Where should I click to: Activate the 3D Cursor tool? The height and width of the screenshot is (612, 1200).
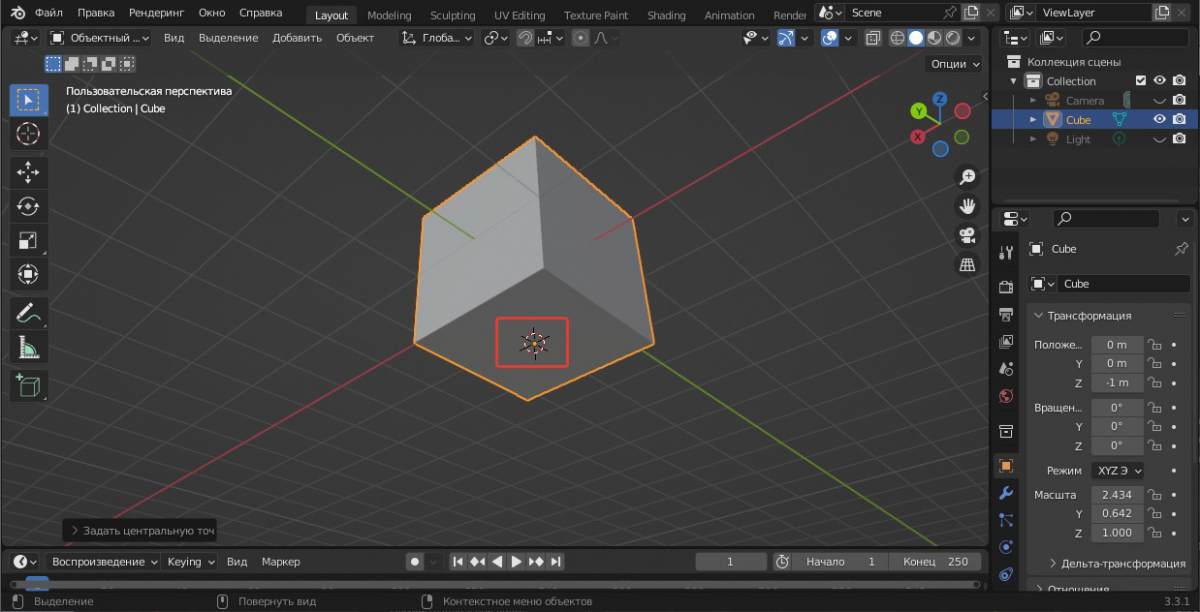[x=28, y=133]
